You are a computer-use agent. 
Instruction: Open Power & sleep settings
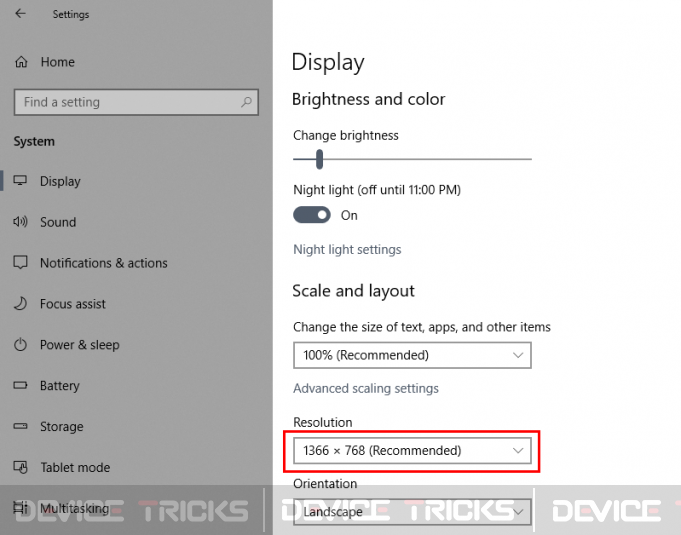79,345
